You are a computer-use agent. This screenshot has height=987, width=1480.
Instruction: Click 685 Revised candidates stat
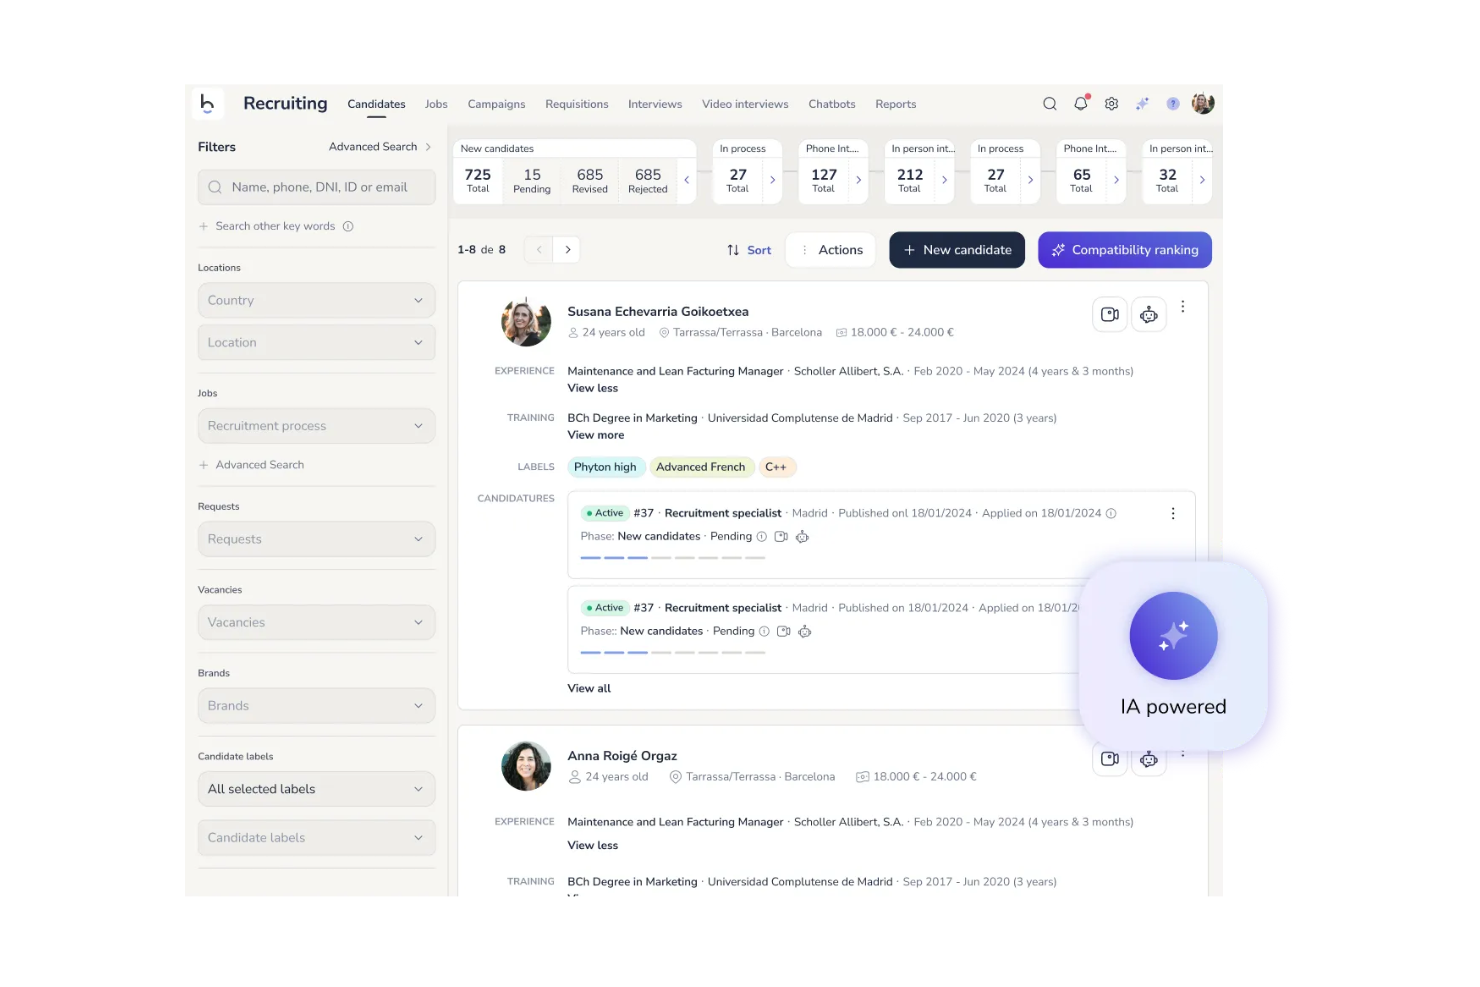coord(590,180)
